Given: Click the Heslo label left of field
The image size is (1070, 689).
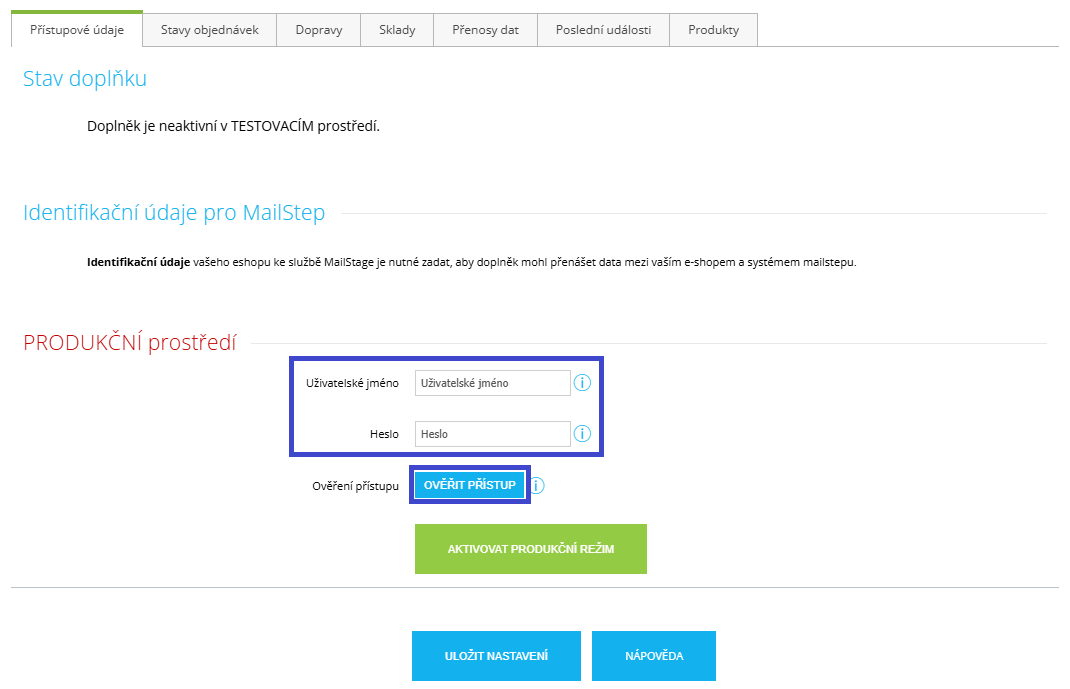Looking at the screenshot, I should pos(384,434).
